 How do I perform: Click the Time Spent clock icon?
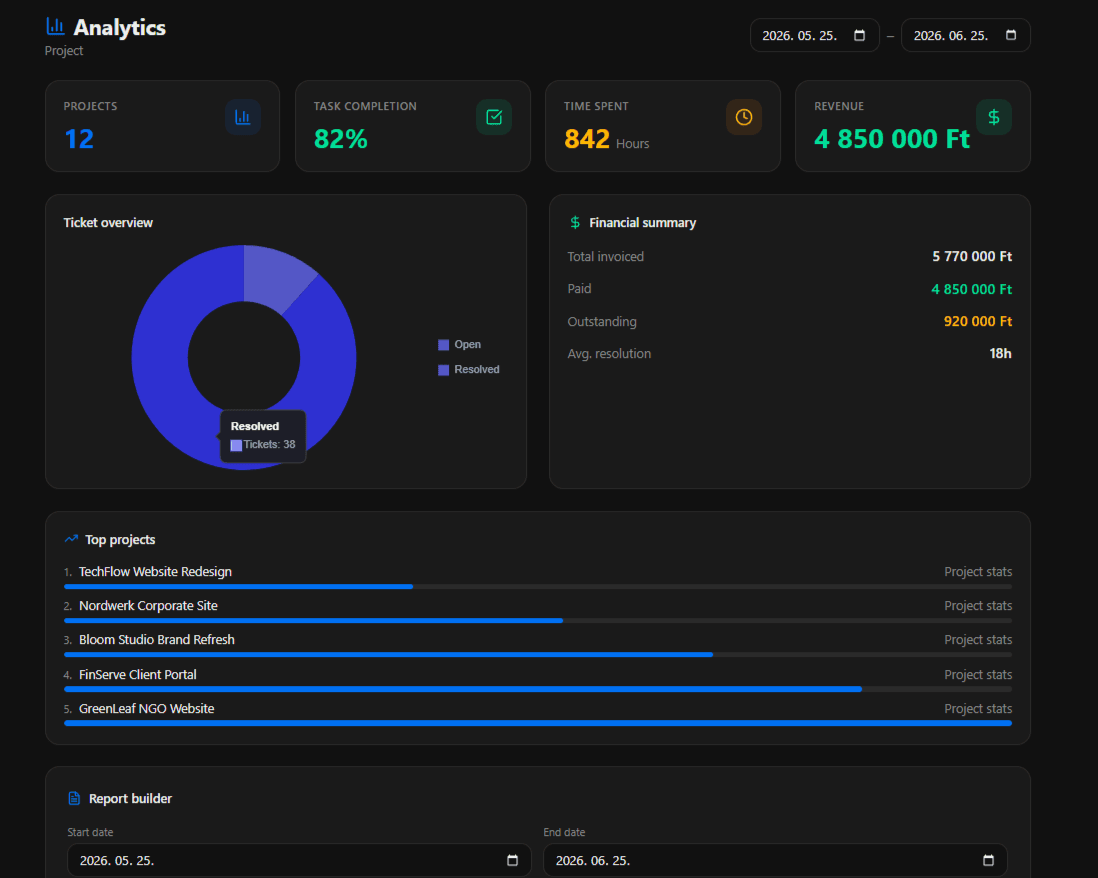pos(744,117)
